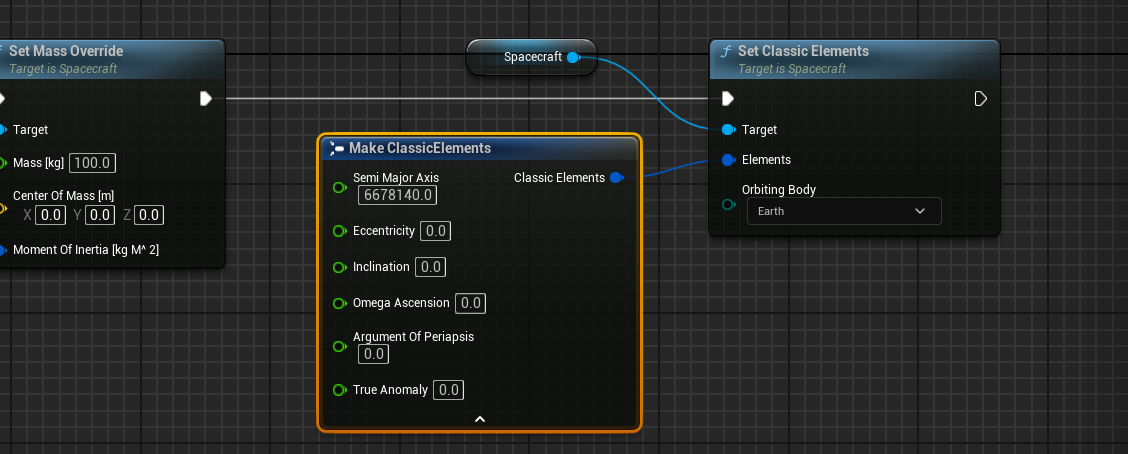Open the Orbiting Body Earth dropdown
The width and height of the screenshot is (1128, 454).
click(x=843, y=211)
